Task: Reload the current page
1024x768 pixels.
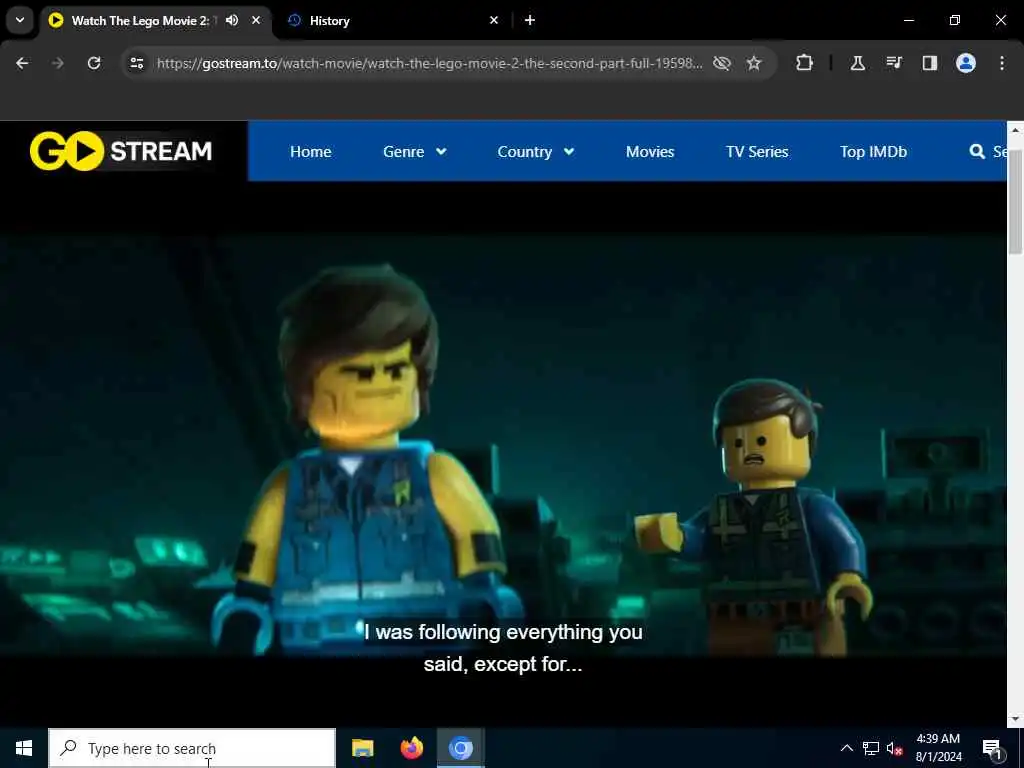Action: (x=94, y=63)
